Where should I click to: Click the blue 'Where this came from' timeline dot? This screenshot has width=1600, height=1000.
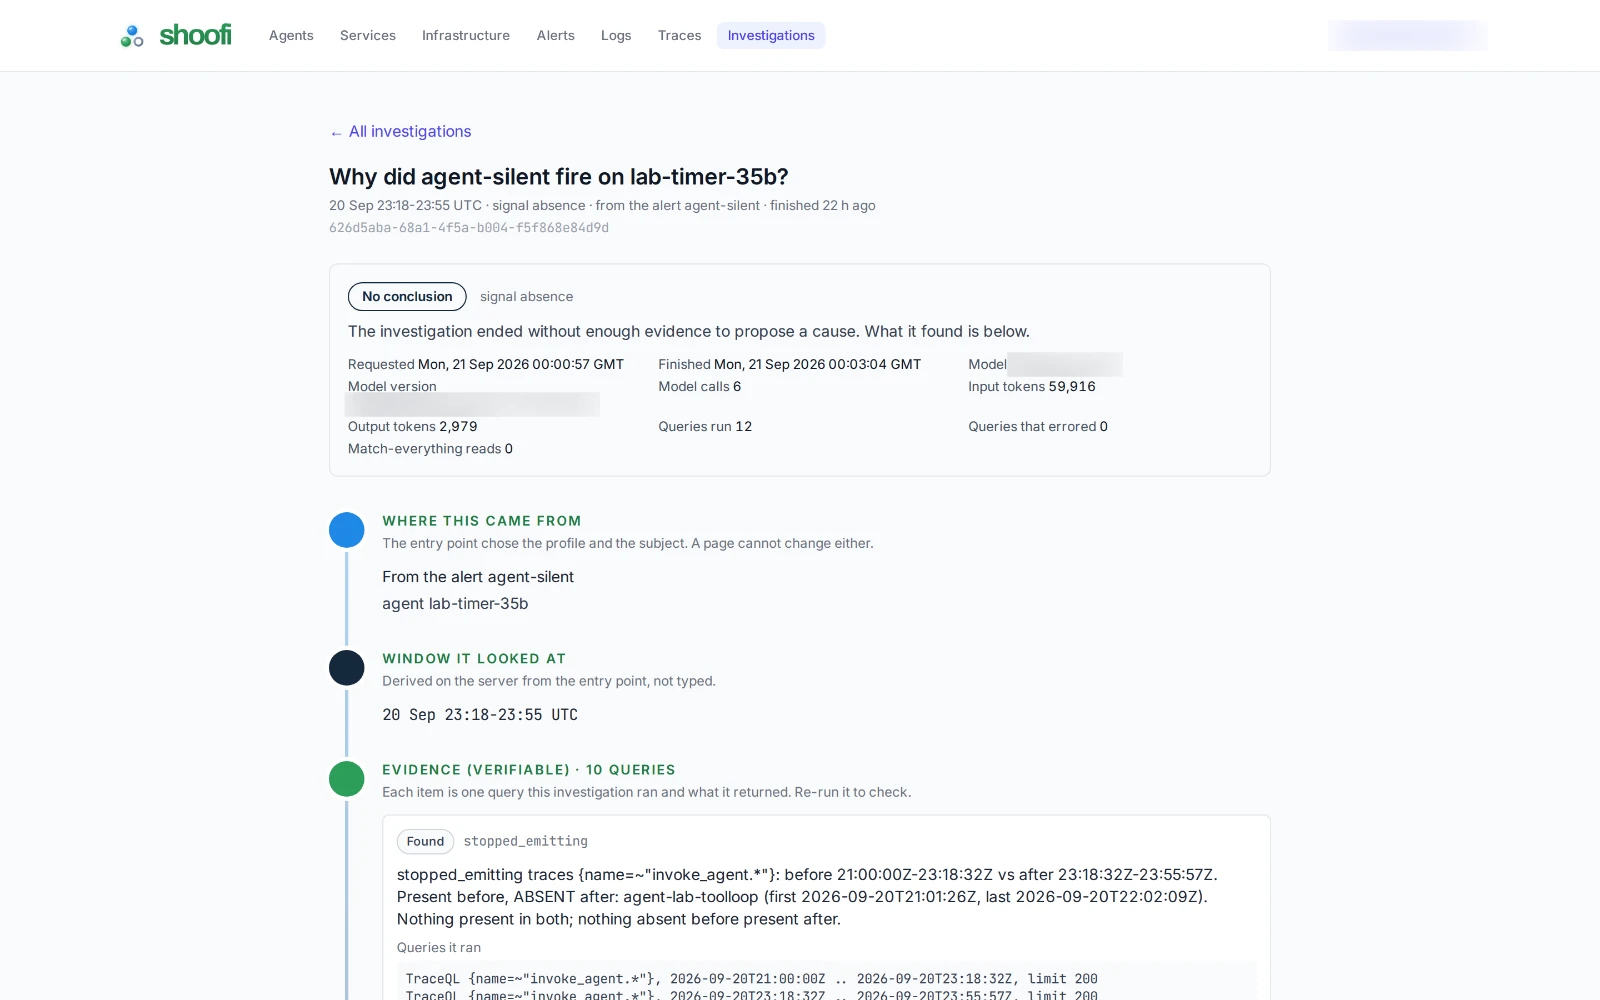(x=347, y=530)
